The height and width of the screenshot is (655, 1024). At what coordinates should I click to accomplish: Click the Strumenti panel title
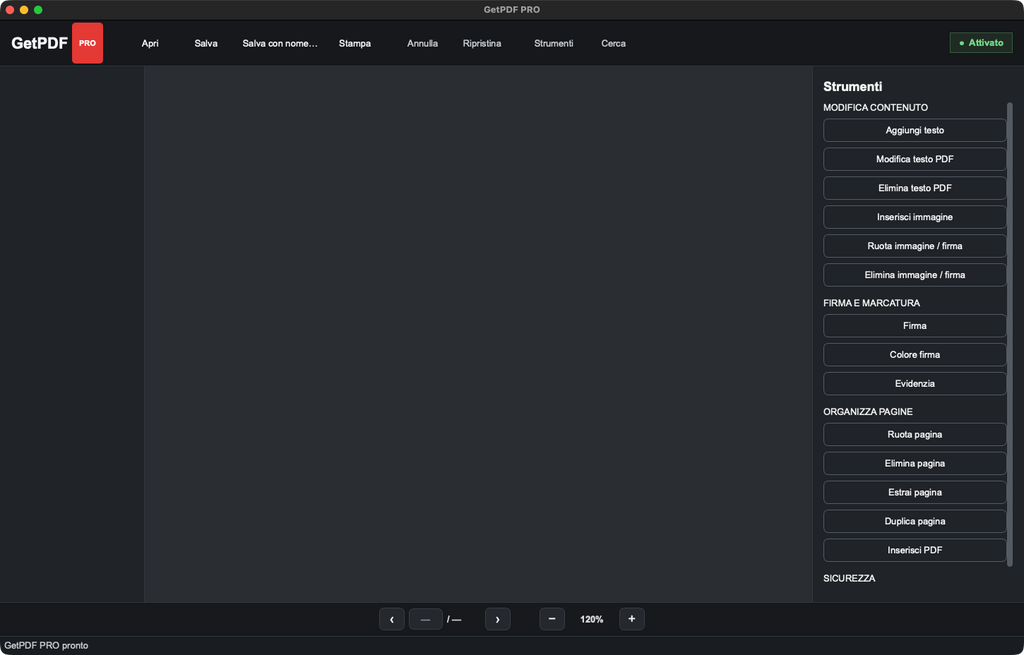pyautogui.click(x=852, y=86)
